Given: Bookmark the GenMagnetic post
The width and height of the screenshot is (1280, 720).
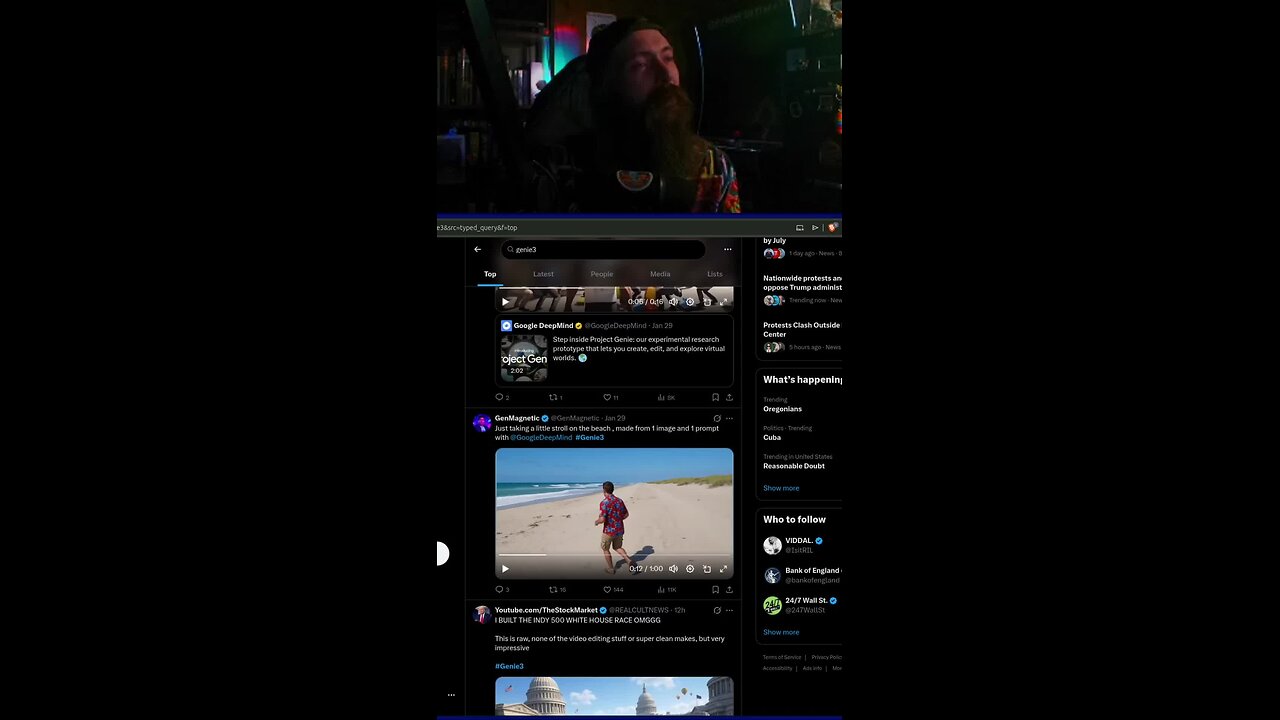Looking at the screenshot, I should (715, 590).
